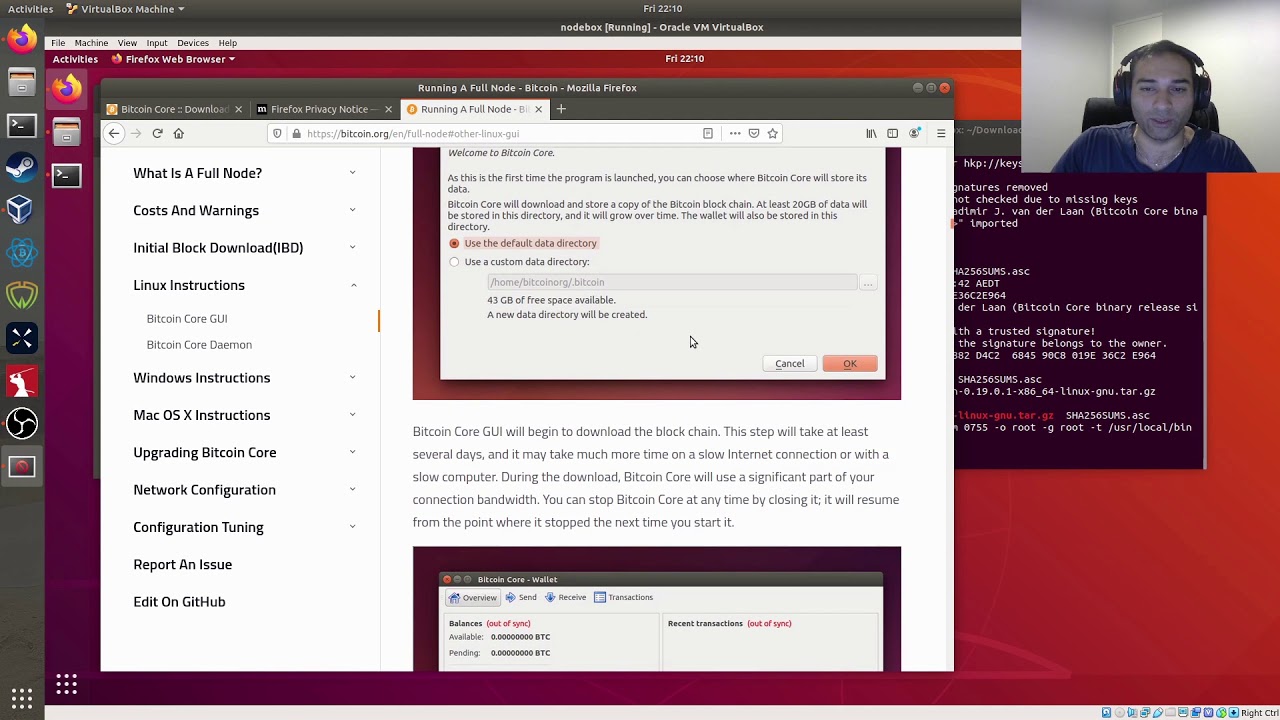Click OK in Bitcoin Core dialog image
Viewport: 1280px width, 720px height.
(850, 364)
